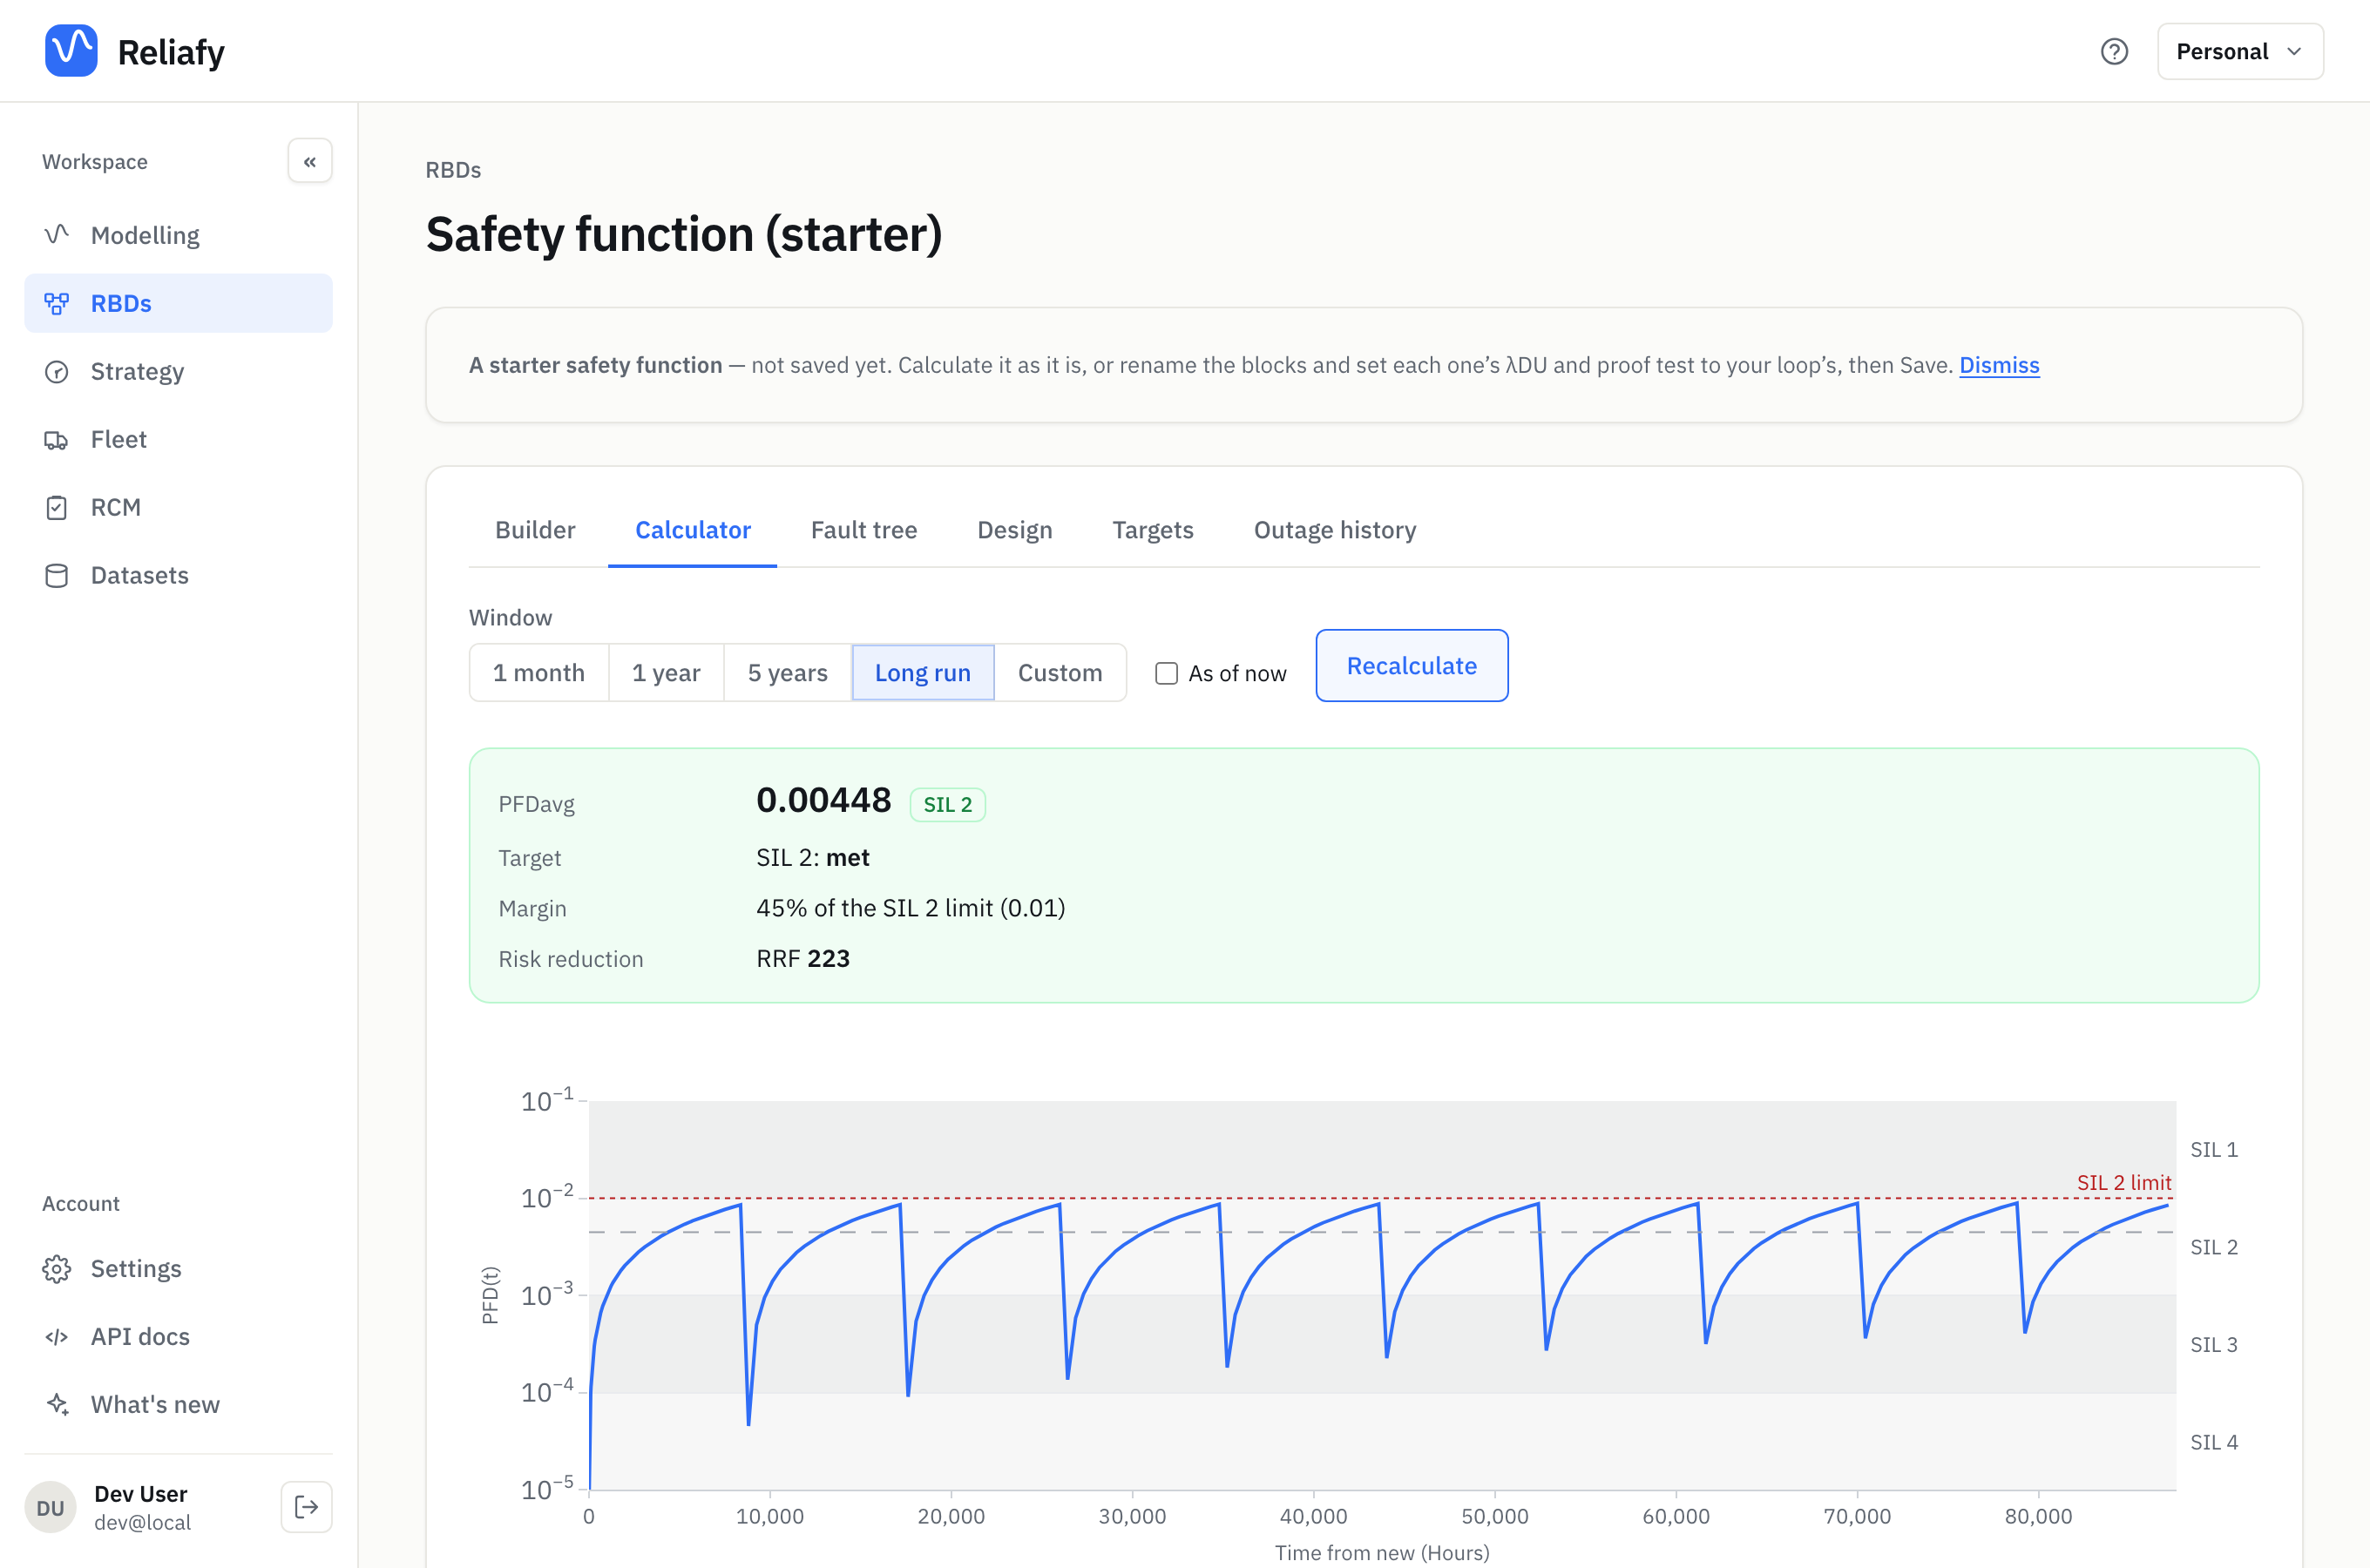Open the Personal workspace dropdown
This screenshot has width=2370, height=1568.
(x=2240, y=51)
